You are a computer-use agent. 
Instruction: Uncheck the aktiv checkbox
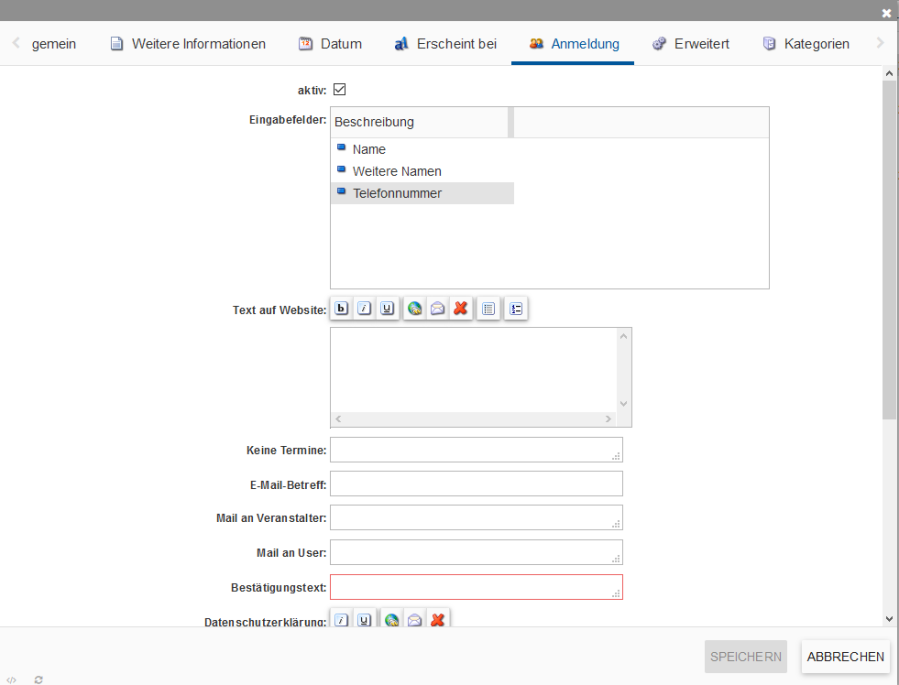click(x=339, y=90)
